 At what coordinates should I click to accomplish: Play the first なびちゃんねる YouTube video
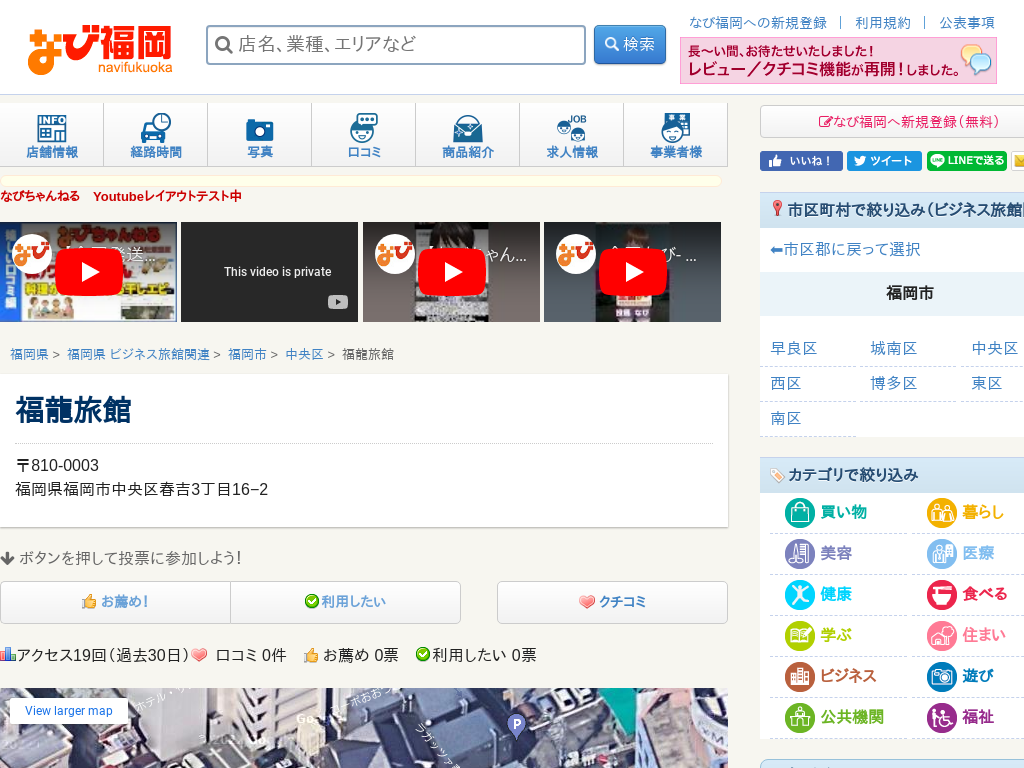click(x=89, y=272)
